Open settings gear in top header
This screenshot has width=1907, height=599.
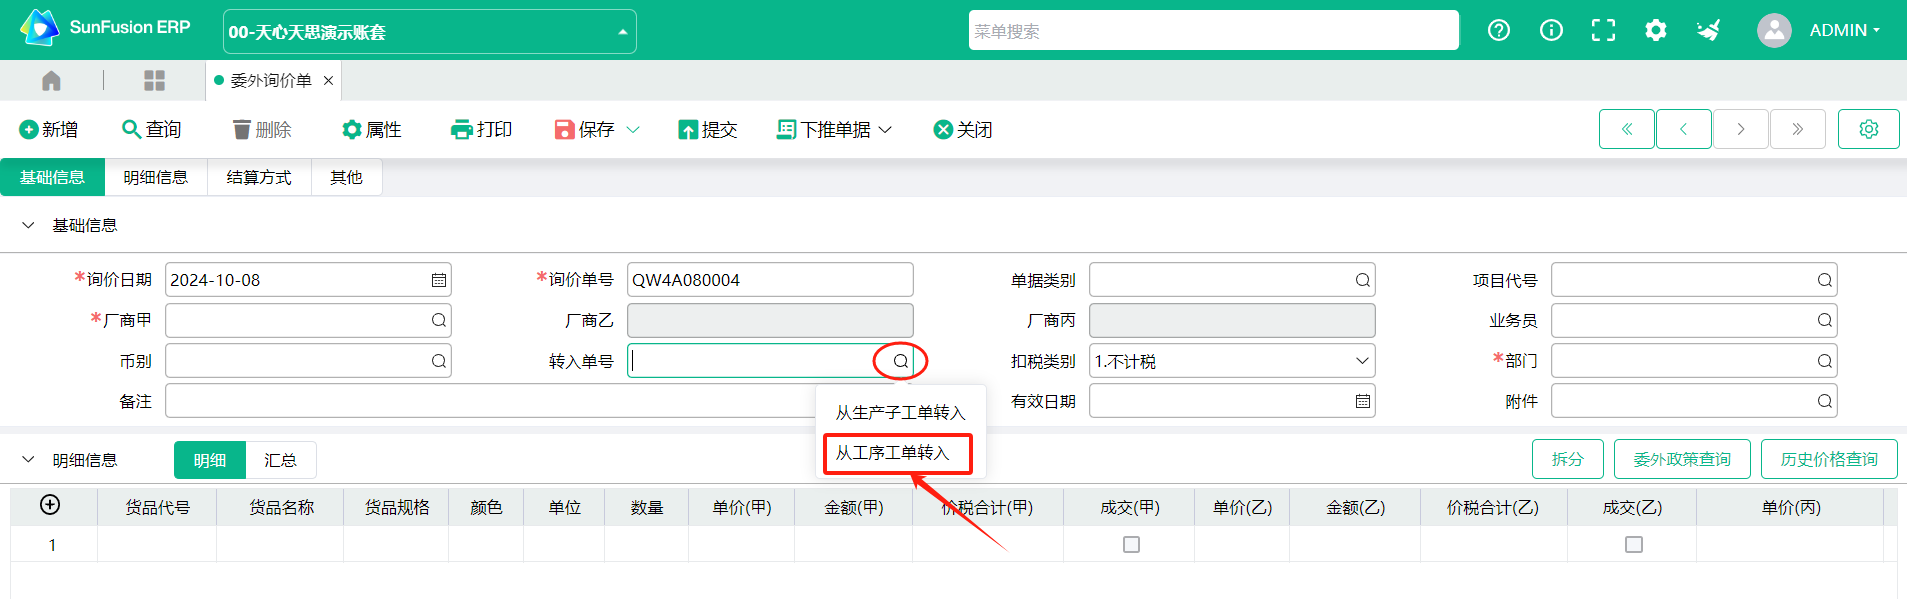point(1655,30)
